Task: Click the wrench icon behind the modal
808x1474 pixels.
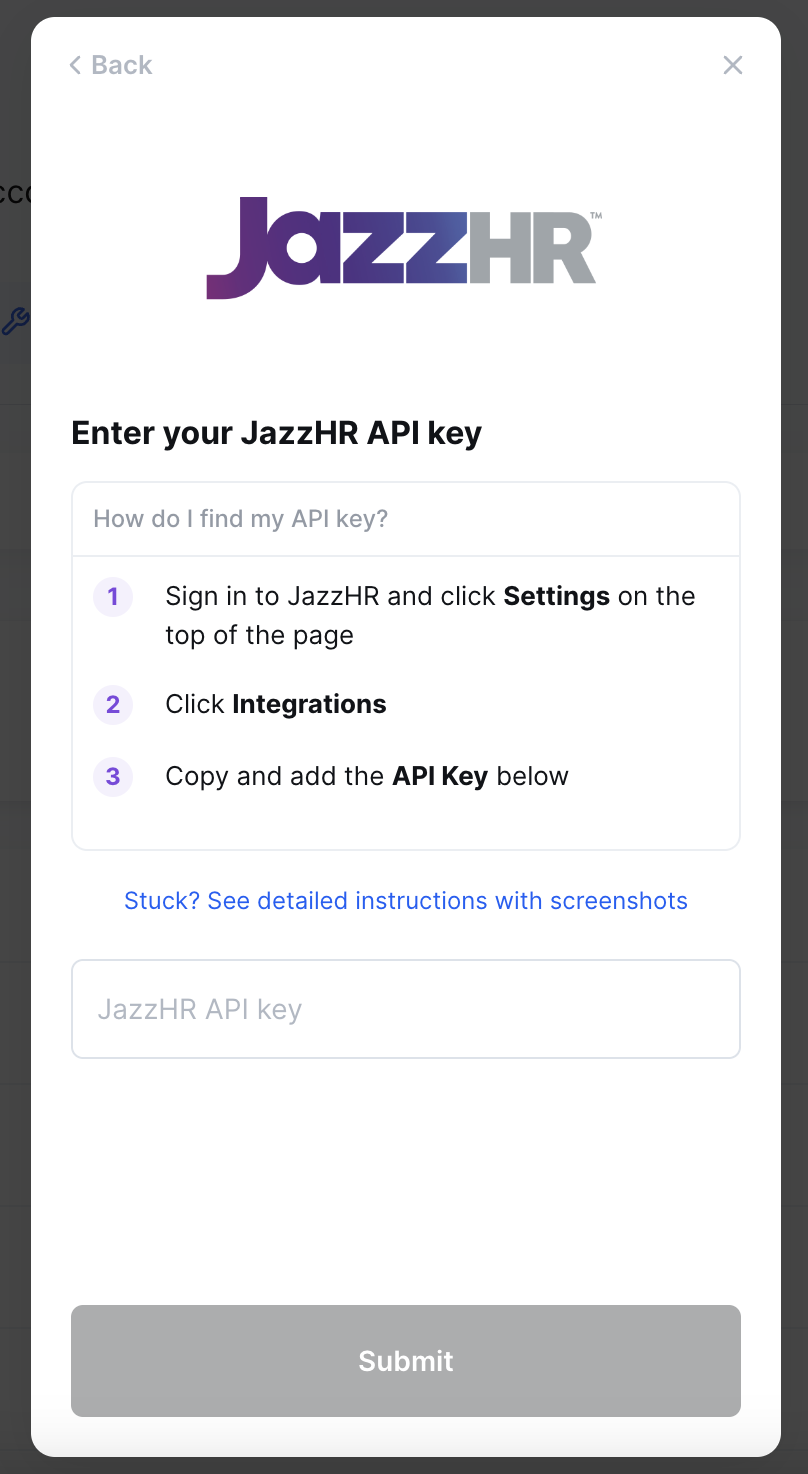Action: coord(14,321)
